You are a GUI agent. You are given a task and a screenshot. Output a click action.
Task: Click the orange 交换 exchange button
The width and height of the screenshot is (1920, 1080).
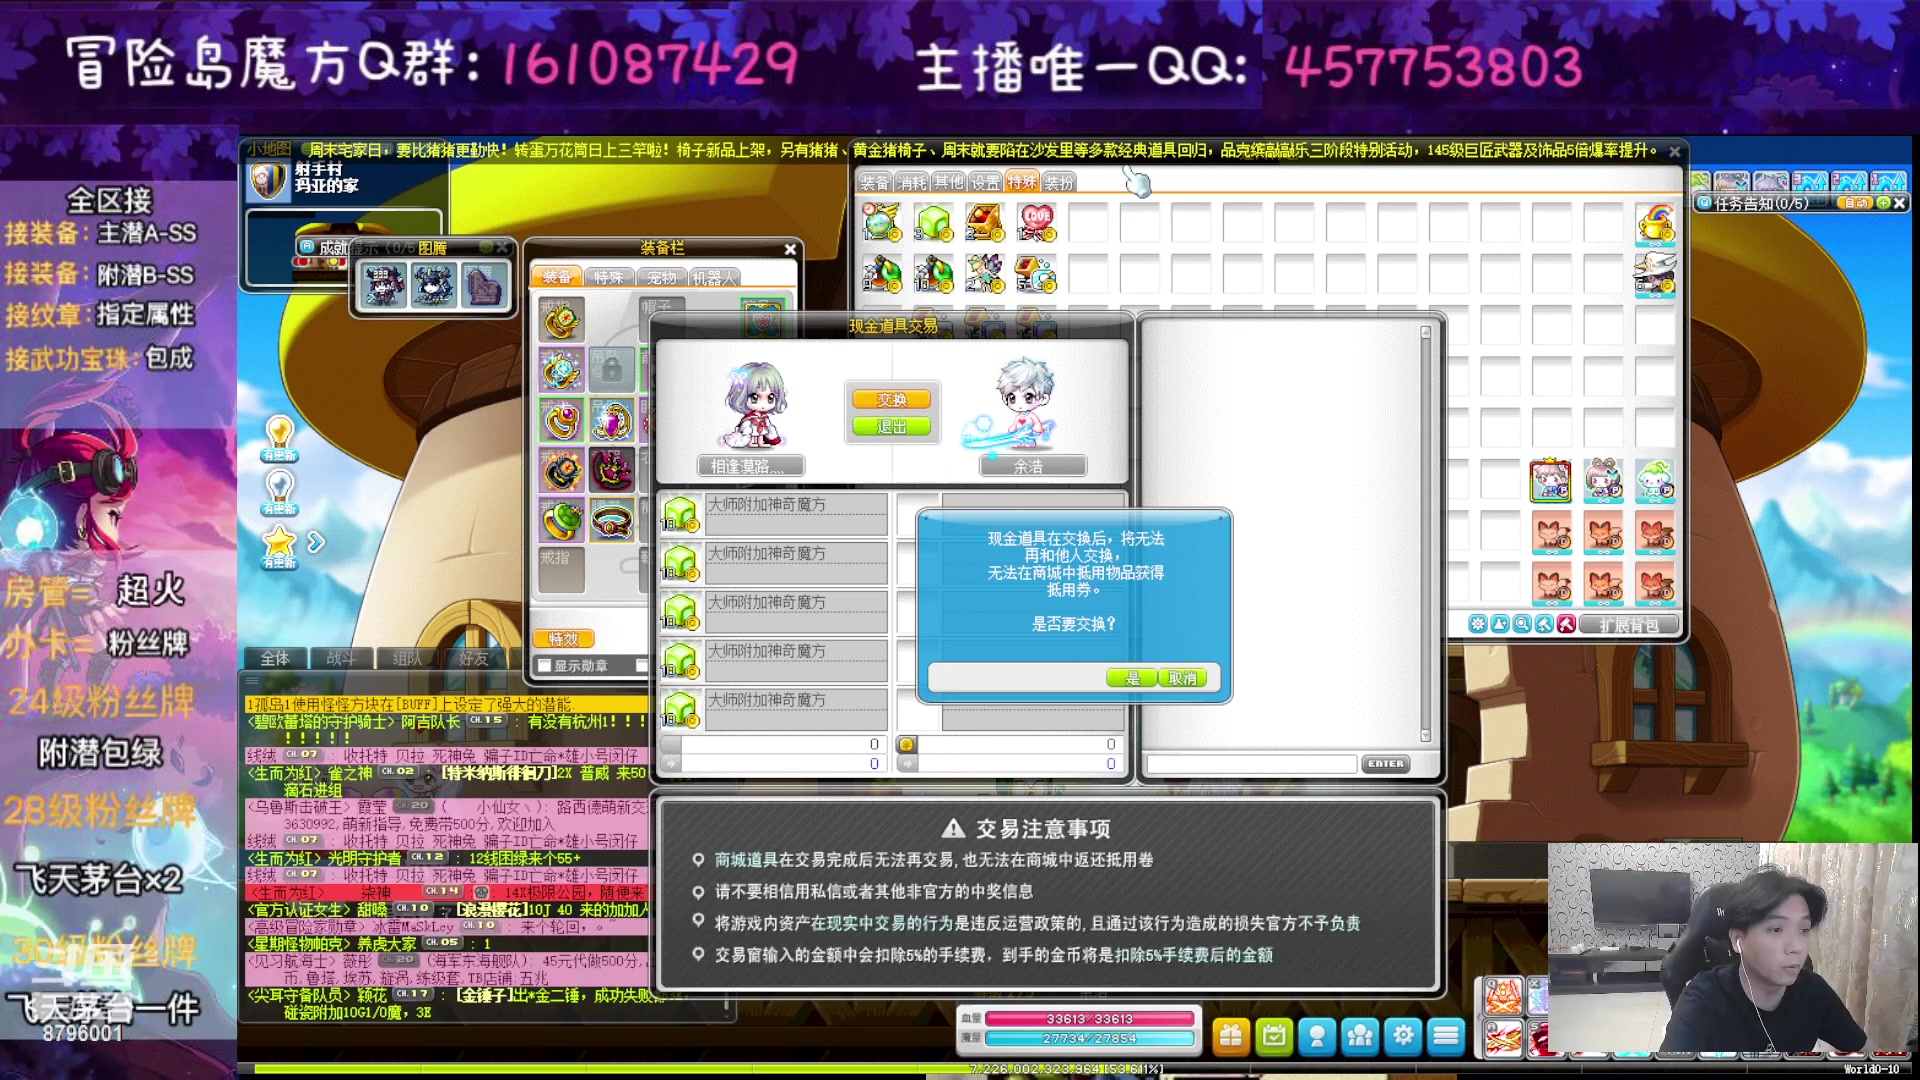tap(891, 399)
